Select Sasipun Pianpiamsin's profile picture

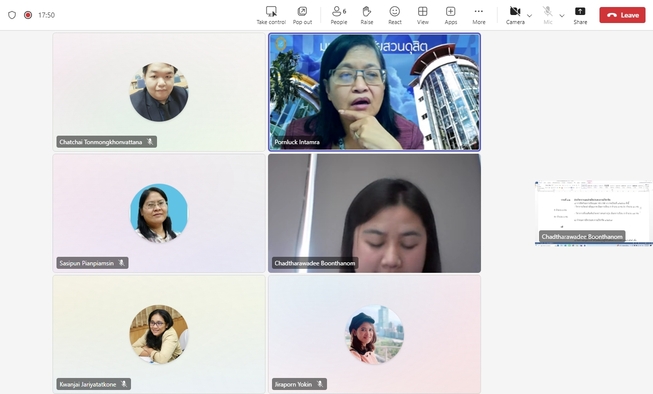pos(159,213)
